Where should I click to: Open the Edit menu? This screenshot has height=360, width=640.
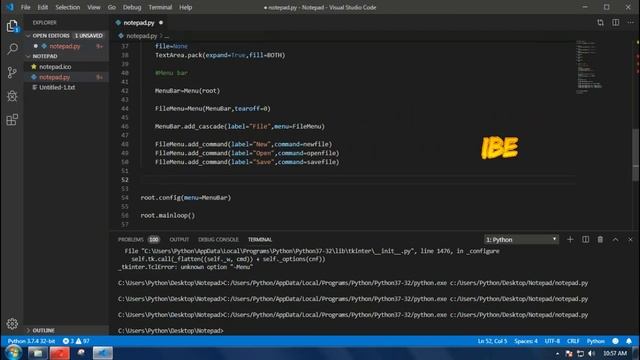(42, 7)
